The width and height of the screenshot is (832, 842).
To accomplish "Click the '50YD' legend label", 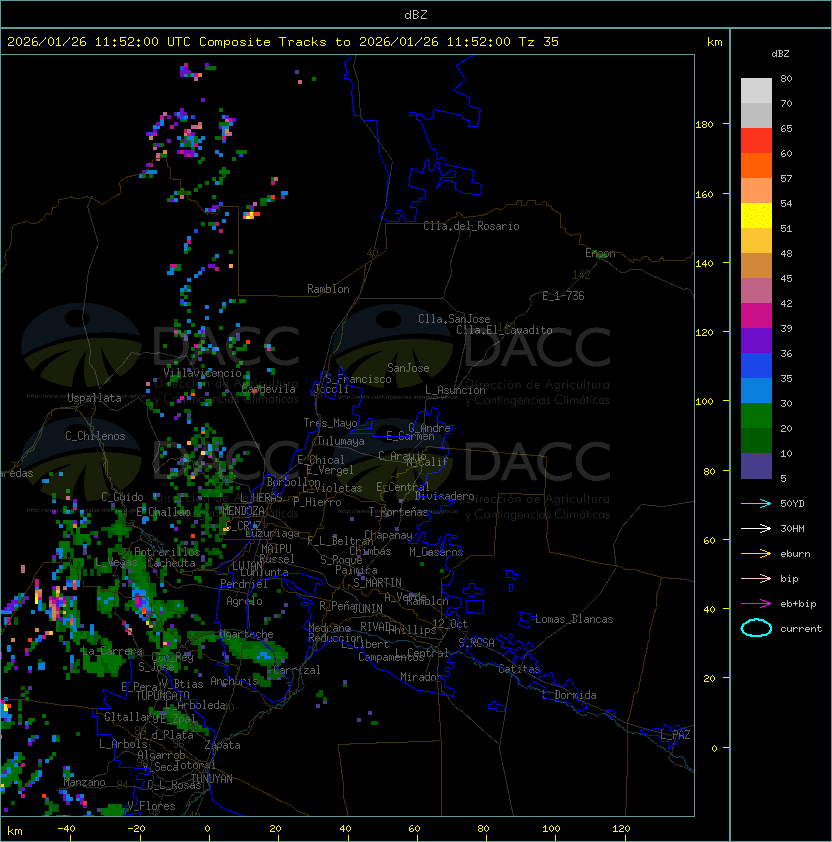I will [x=792, y=504].
